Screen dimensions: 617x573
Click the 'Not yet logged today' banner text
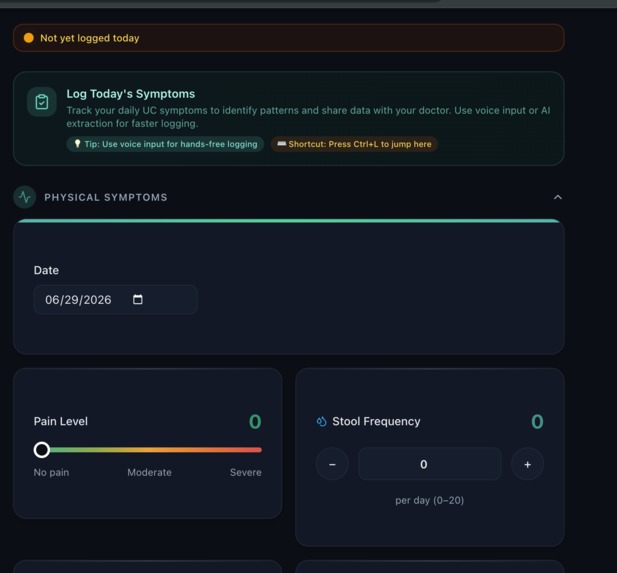click(90, 38)
